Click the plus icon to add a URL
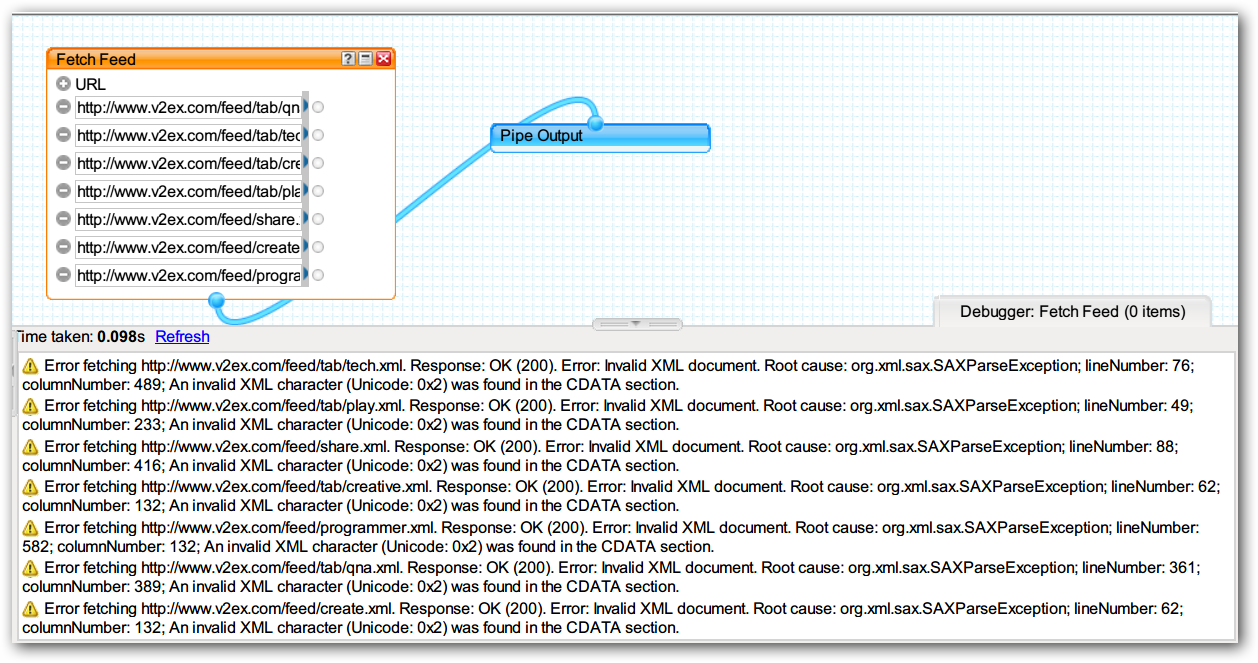This screenshot has height=663, width=1258. pos(63,85)
